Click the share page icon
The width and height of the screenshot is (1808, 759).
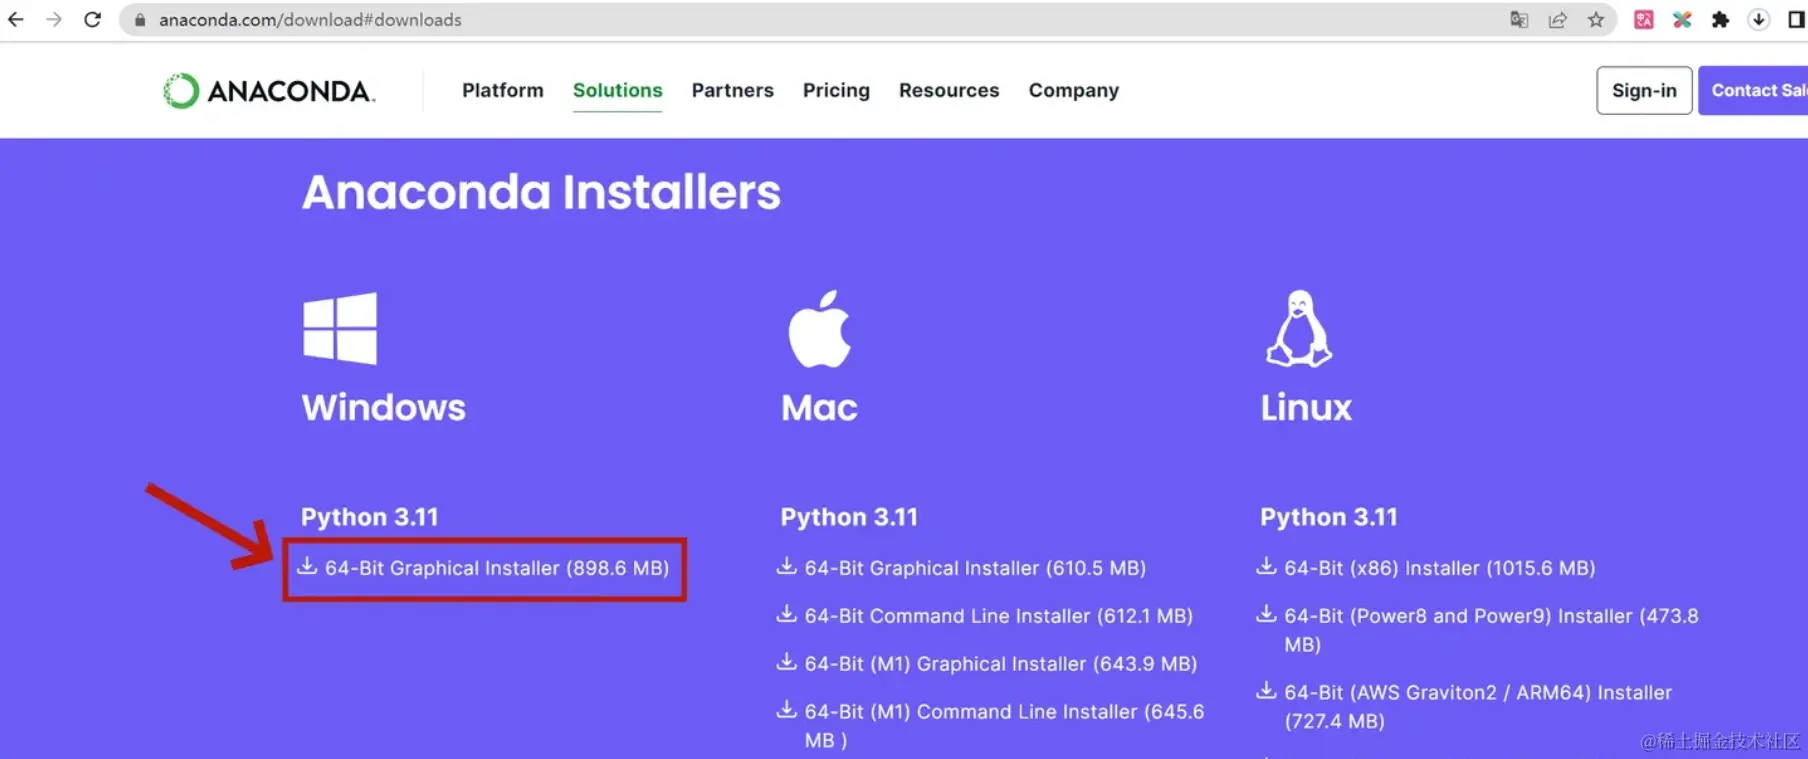coord(1557,19)
